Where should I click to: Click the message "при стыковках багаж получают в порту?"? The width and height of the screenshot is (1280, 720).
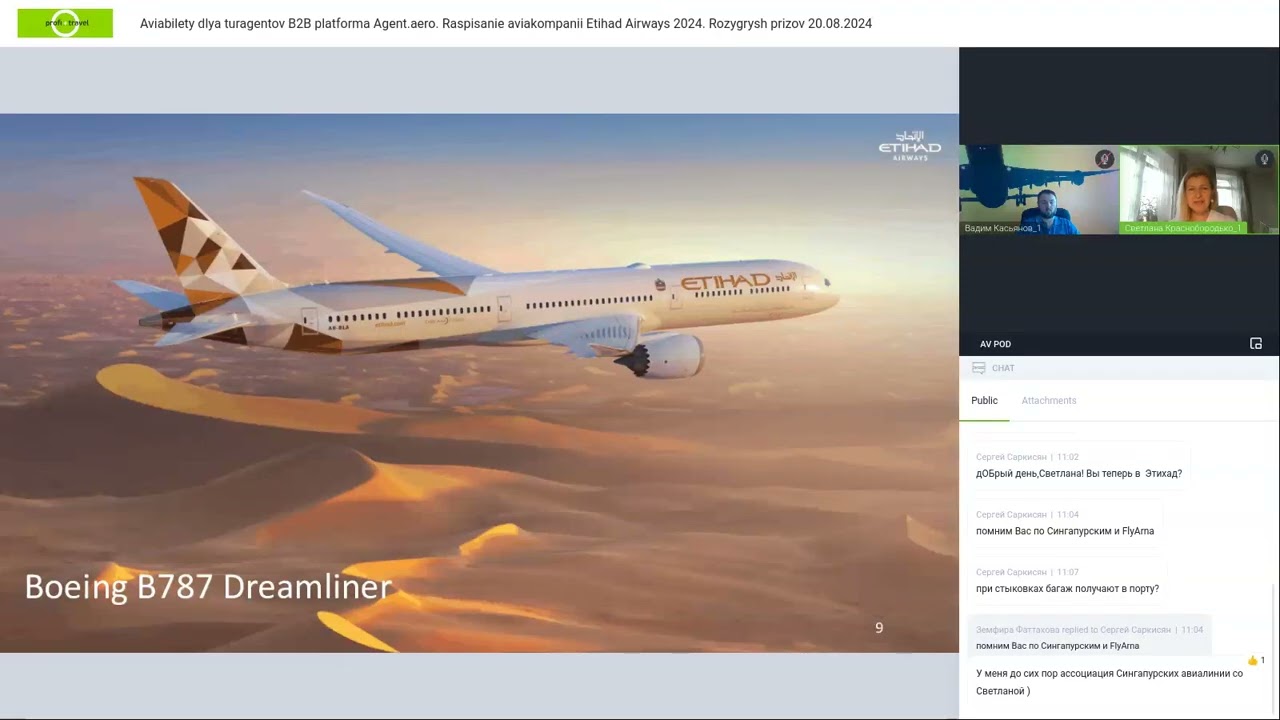point(1068,589)
